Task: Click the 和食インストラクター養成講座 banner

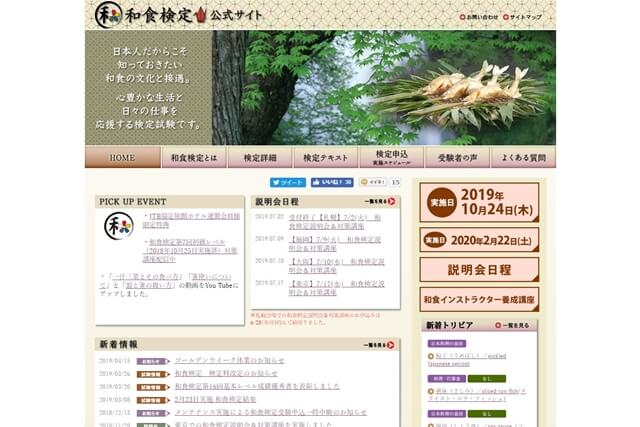Action: tap(479, 300)
